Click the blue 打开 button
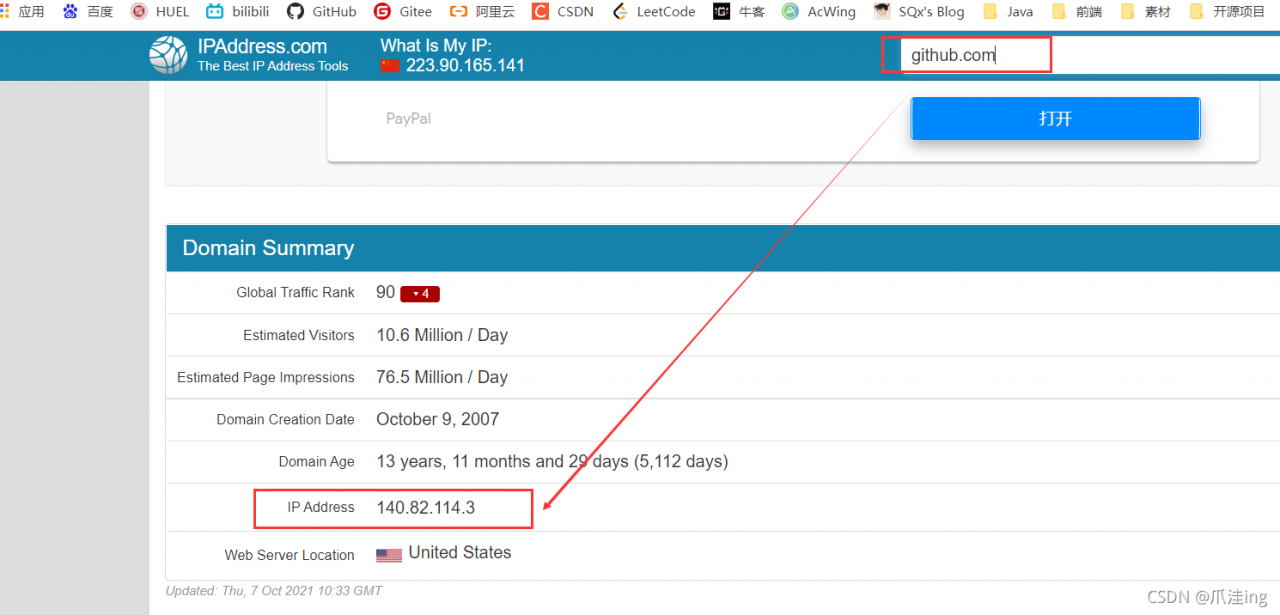 1055,119
